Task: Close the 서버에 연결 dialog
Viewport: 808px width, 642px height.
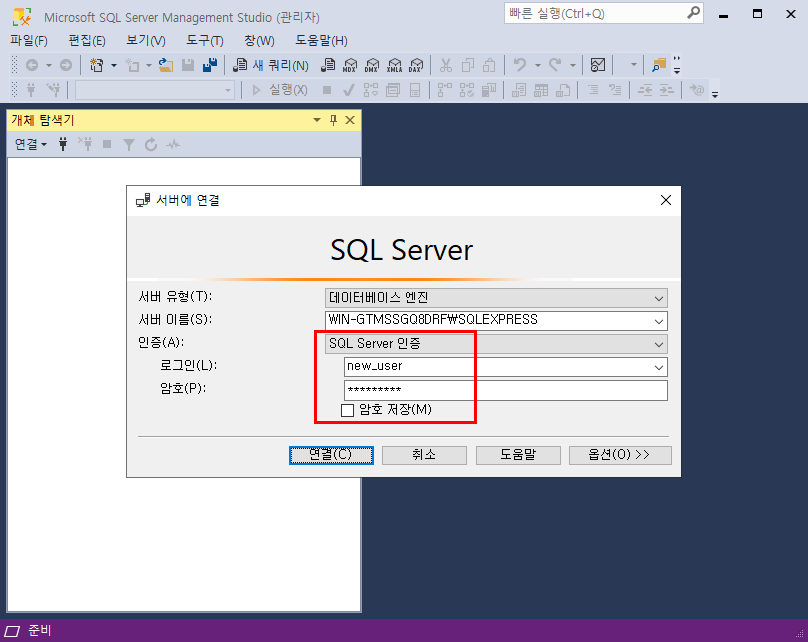Action: tap(666, 200)
